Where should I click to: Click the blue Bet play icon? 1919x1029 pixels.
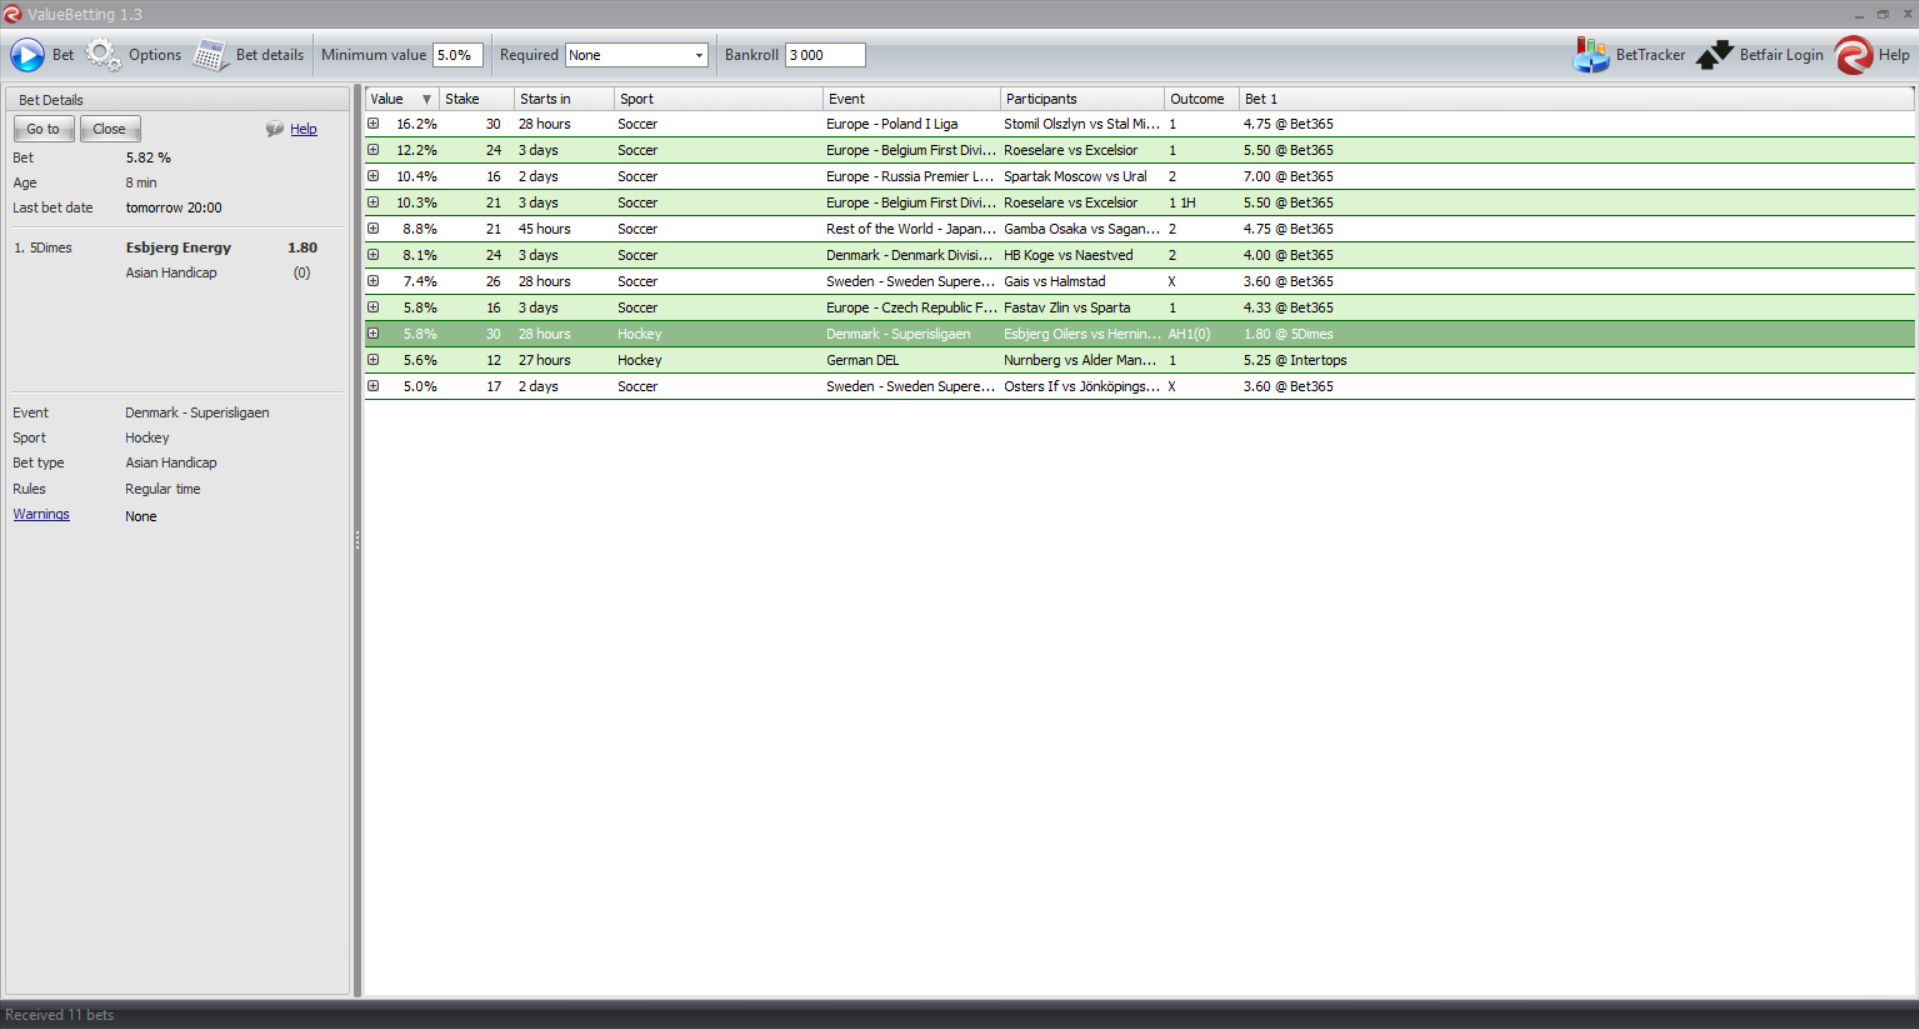click(27, 55)
